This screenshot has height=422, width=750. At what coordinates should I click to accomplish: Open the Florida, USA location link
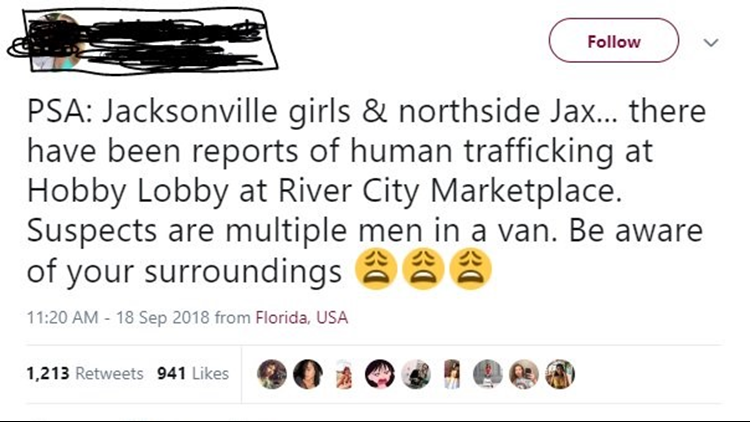[x=302, y=317]
